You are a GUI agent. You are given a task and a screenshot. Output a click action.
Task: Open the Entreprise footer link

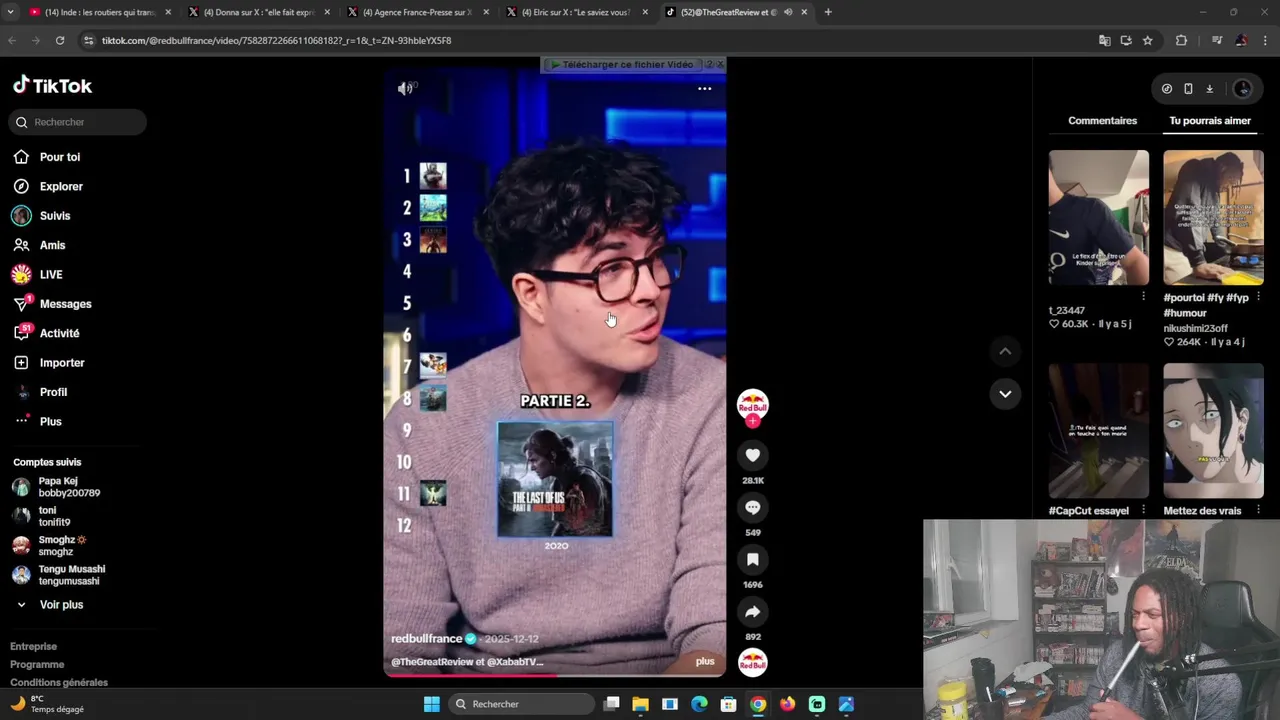[x=33, y=647]
